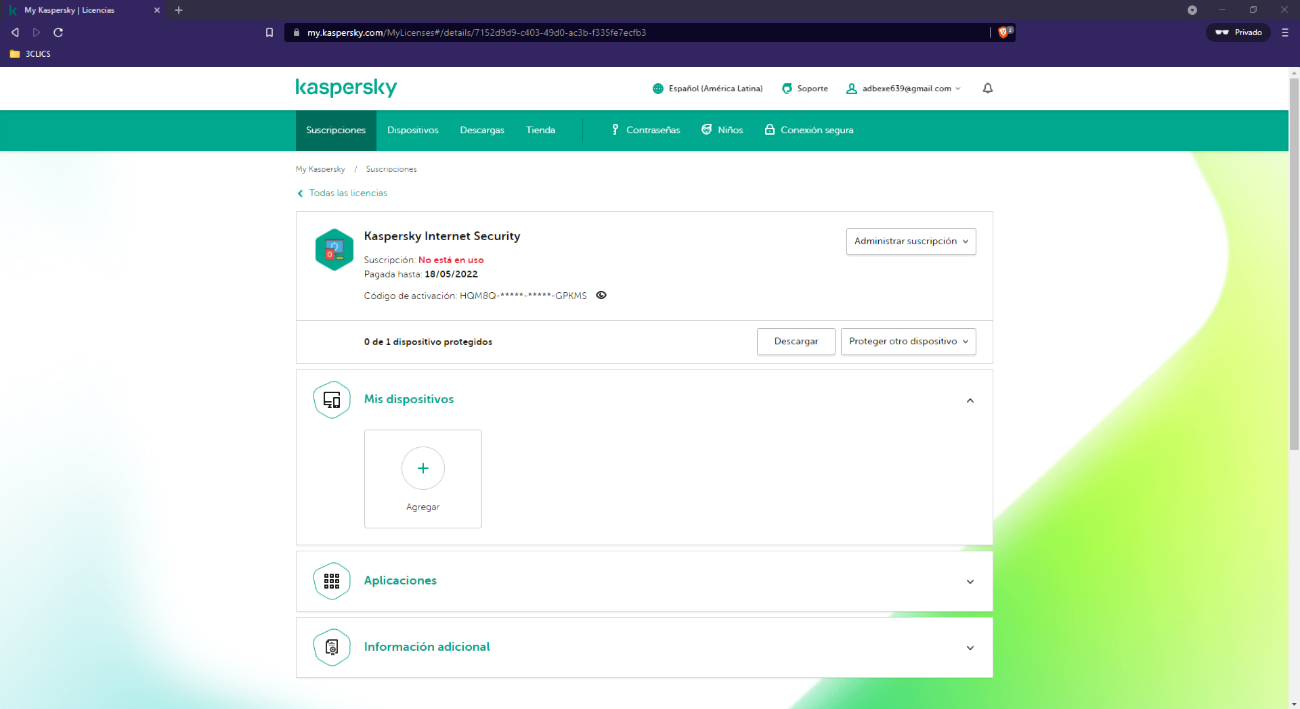
Task: Open the Contraseñas menu item
Action: 646,130
